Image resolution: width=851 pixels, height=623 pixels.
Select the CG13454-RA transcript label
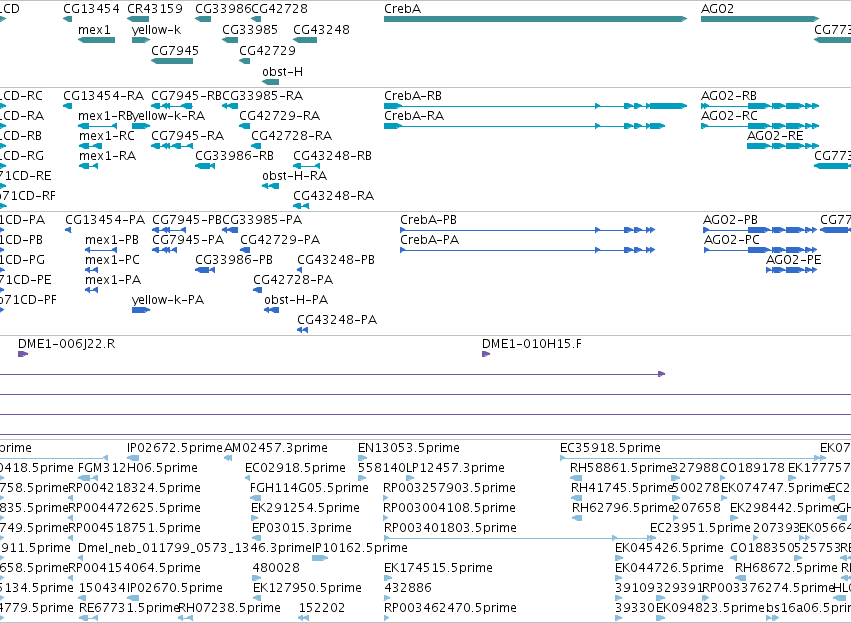pos(103,96)
